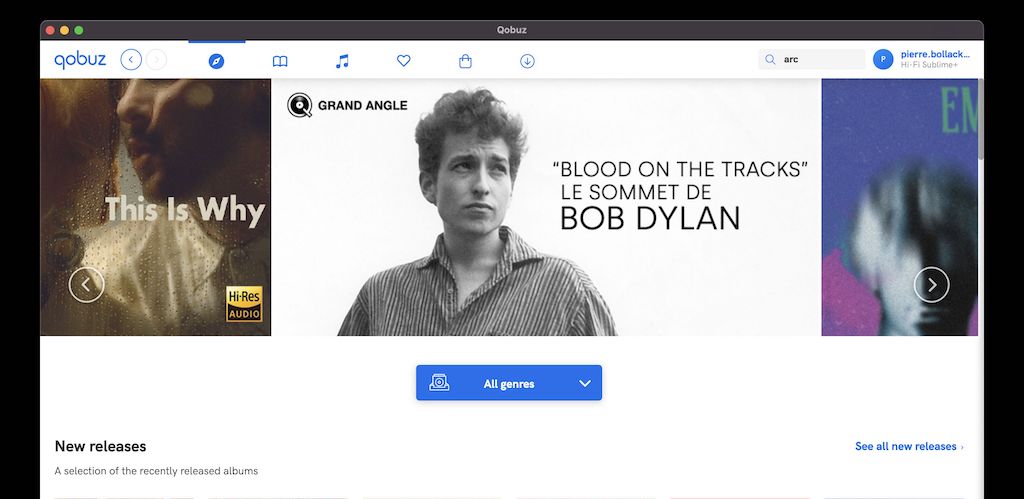Expand the All genres dropdown

[x=508, y=383]
